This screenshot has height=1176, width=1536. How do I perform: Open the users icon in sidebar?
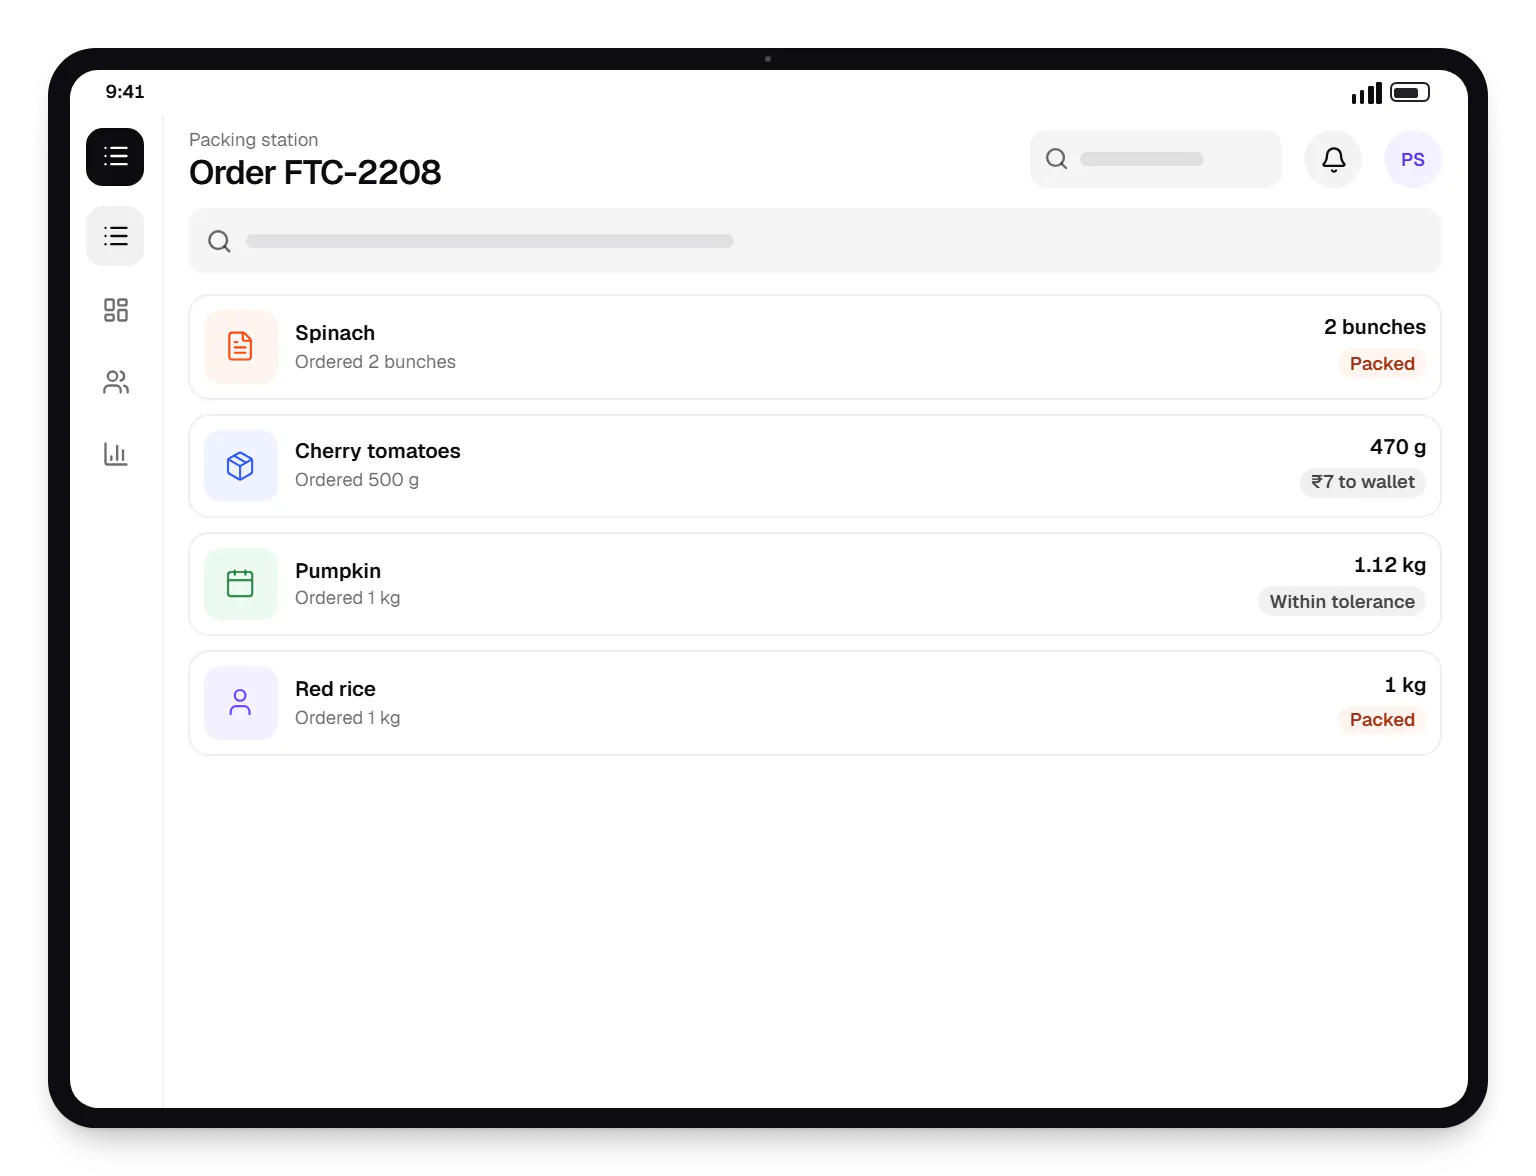click(116, 382)
